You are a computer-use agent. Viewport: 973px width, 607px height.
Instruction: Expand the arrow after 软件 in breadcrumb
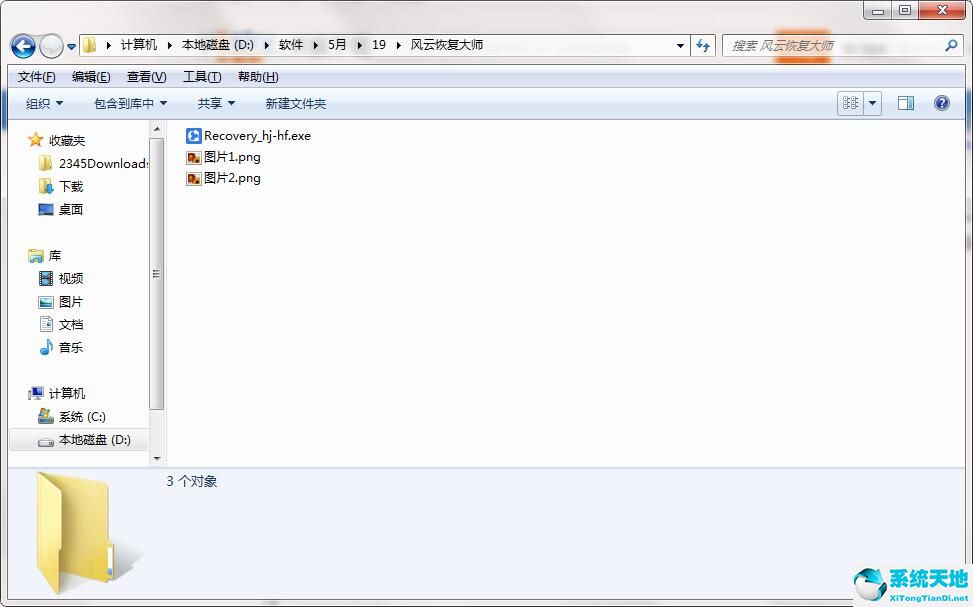click(x=315, y=45)
